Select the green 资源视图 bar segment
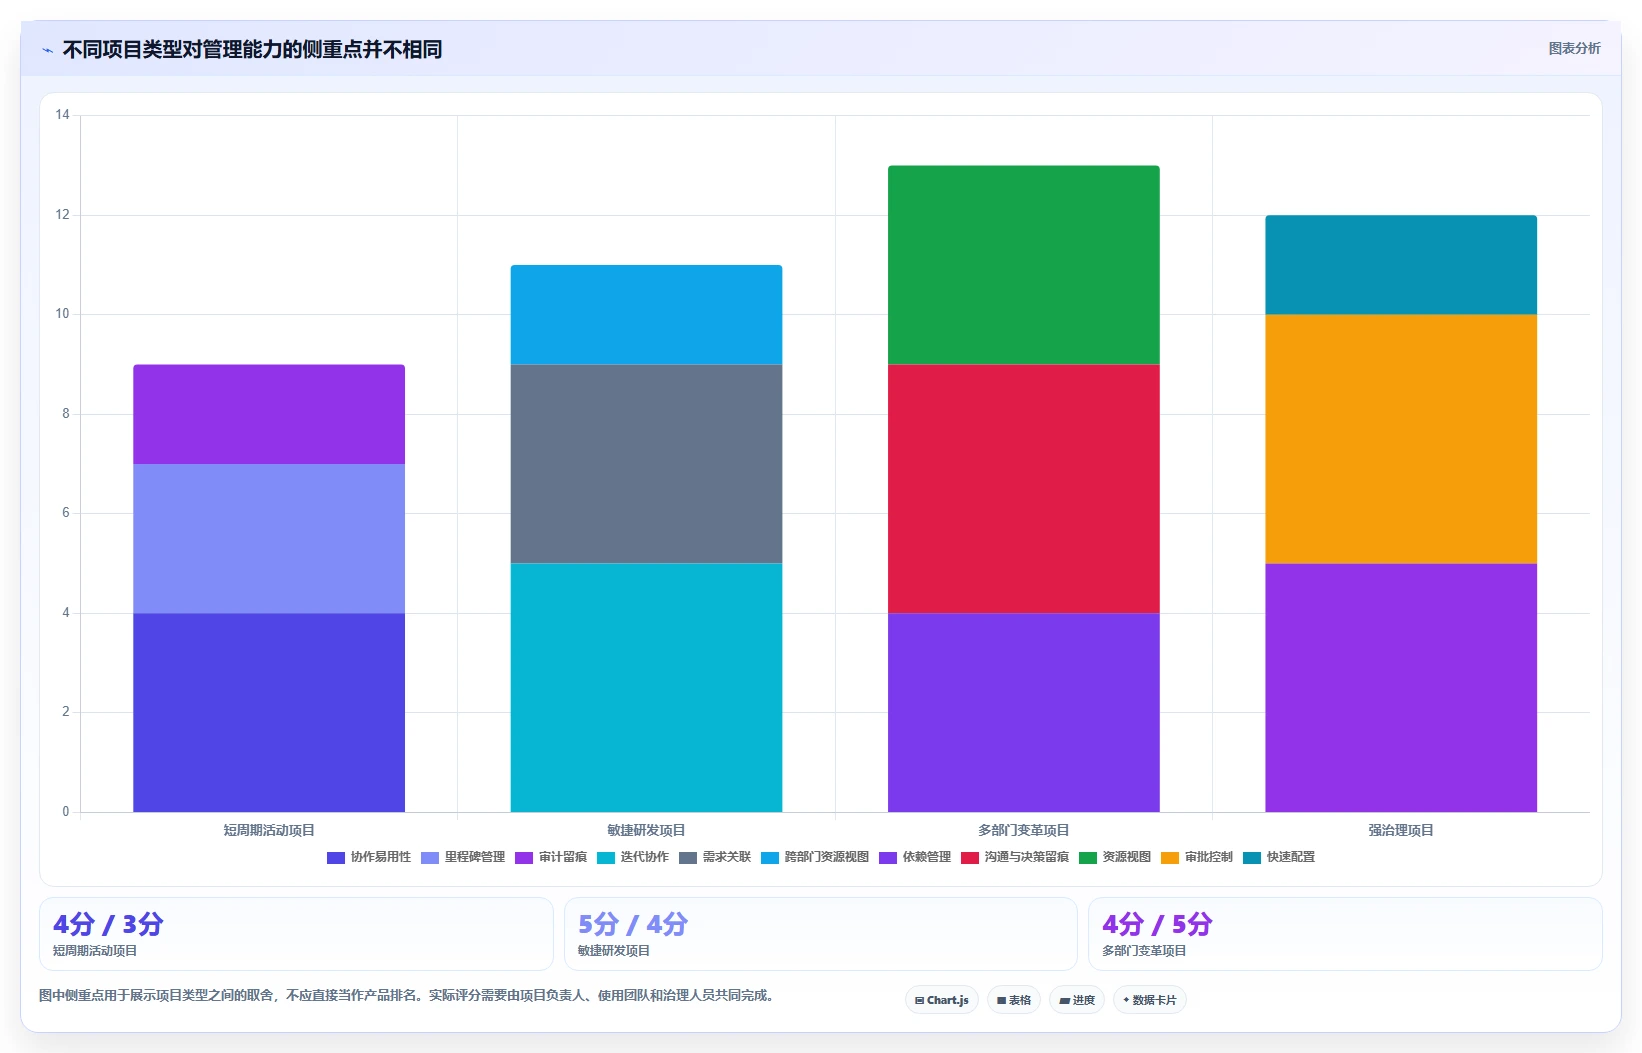Image resolution: width=1642 pixels, height=1053 pixels. (1024, 265)
